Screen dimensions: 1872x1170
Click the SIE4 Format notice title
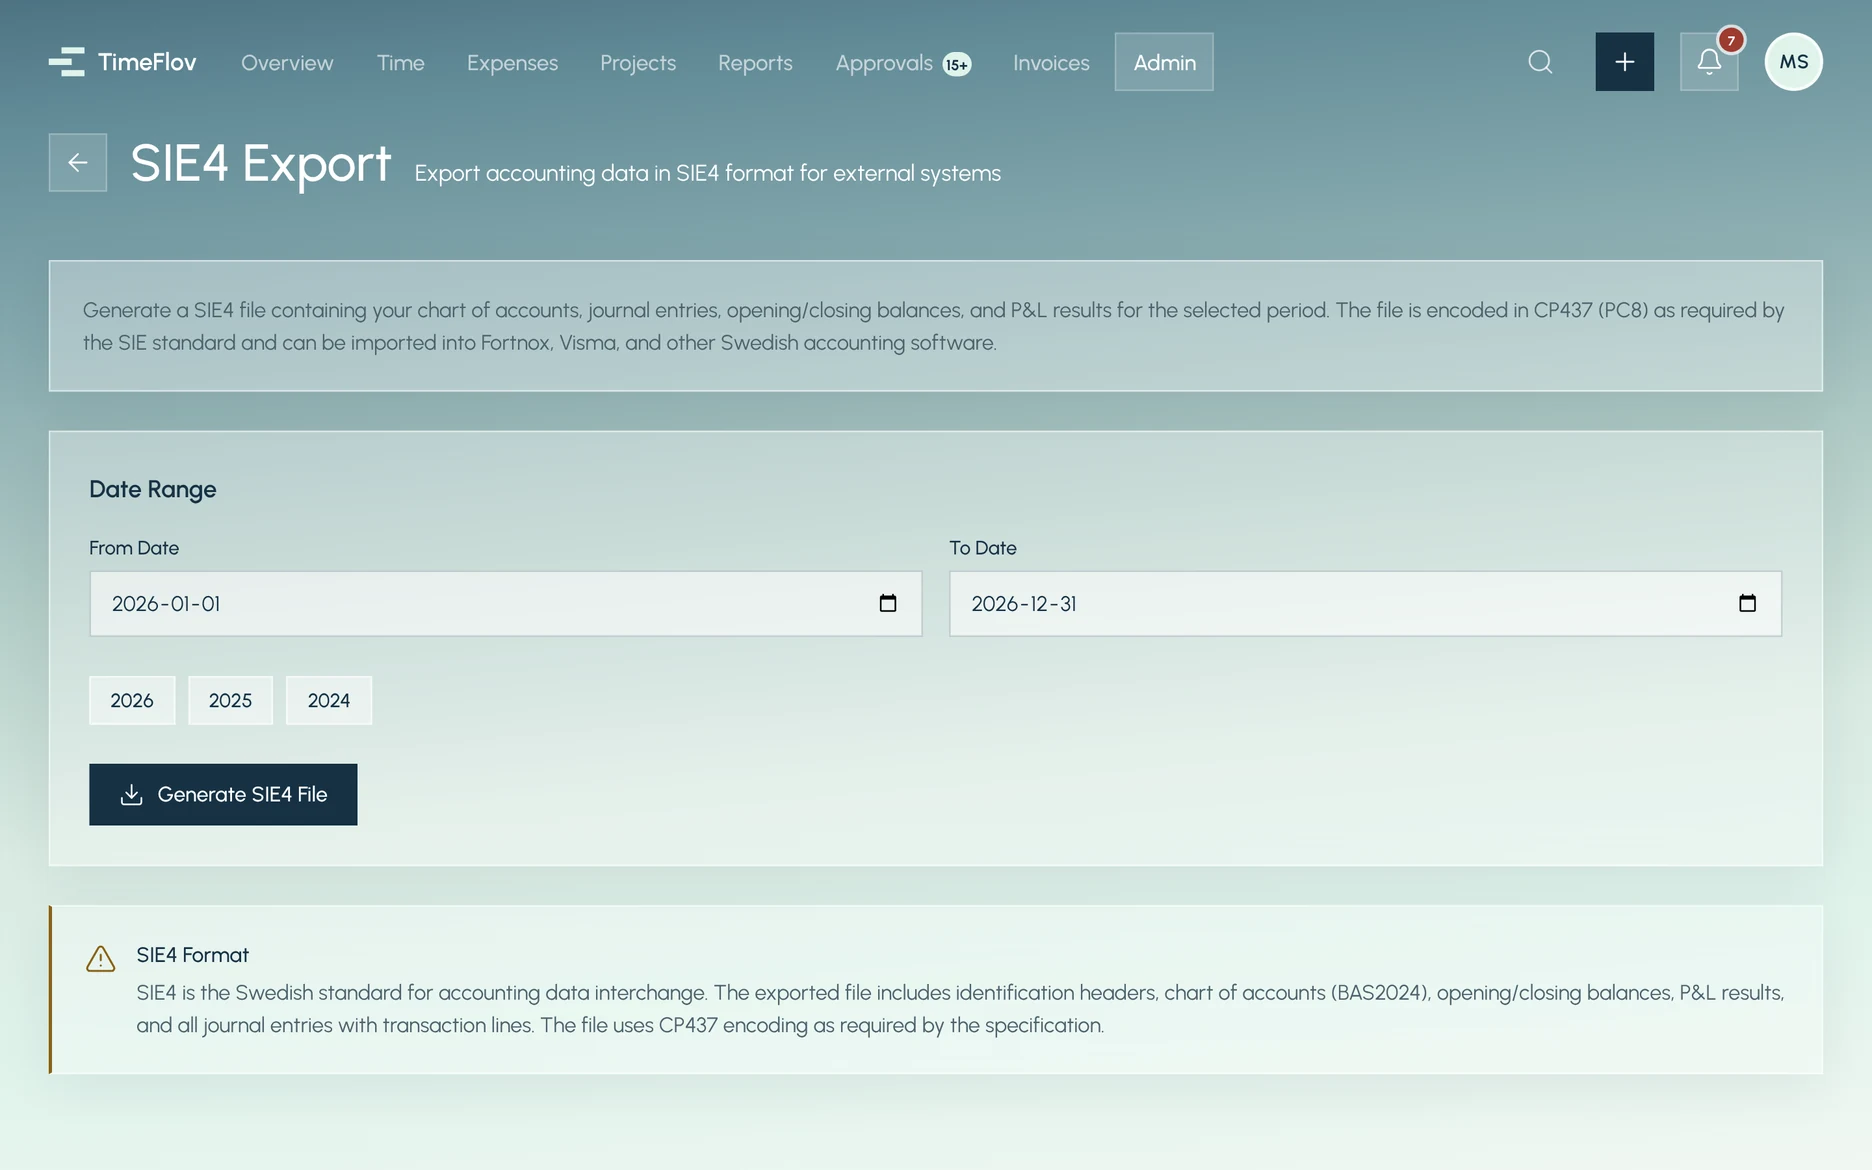[193, 955]
